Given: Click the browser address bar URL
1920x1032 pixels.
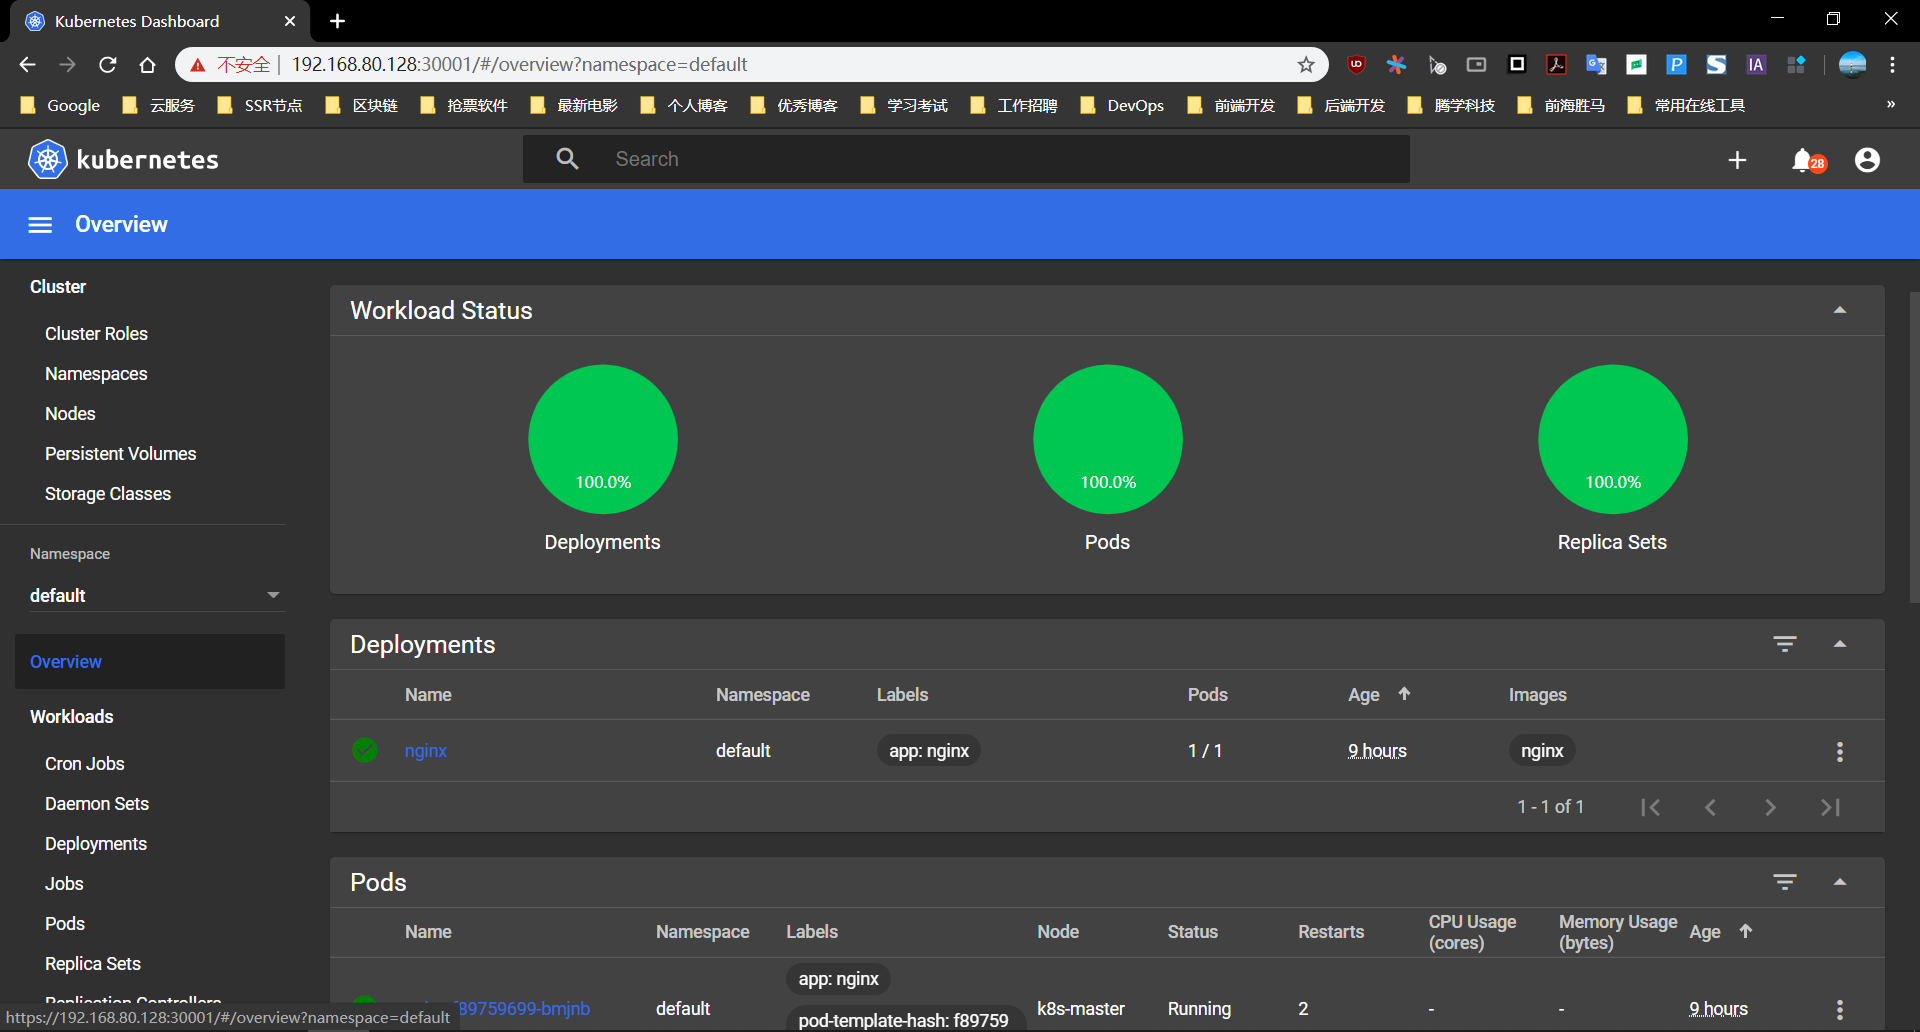Looking at the screenshot, I should [519, 65].
